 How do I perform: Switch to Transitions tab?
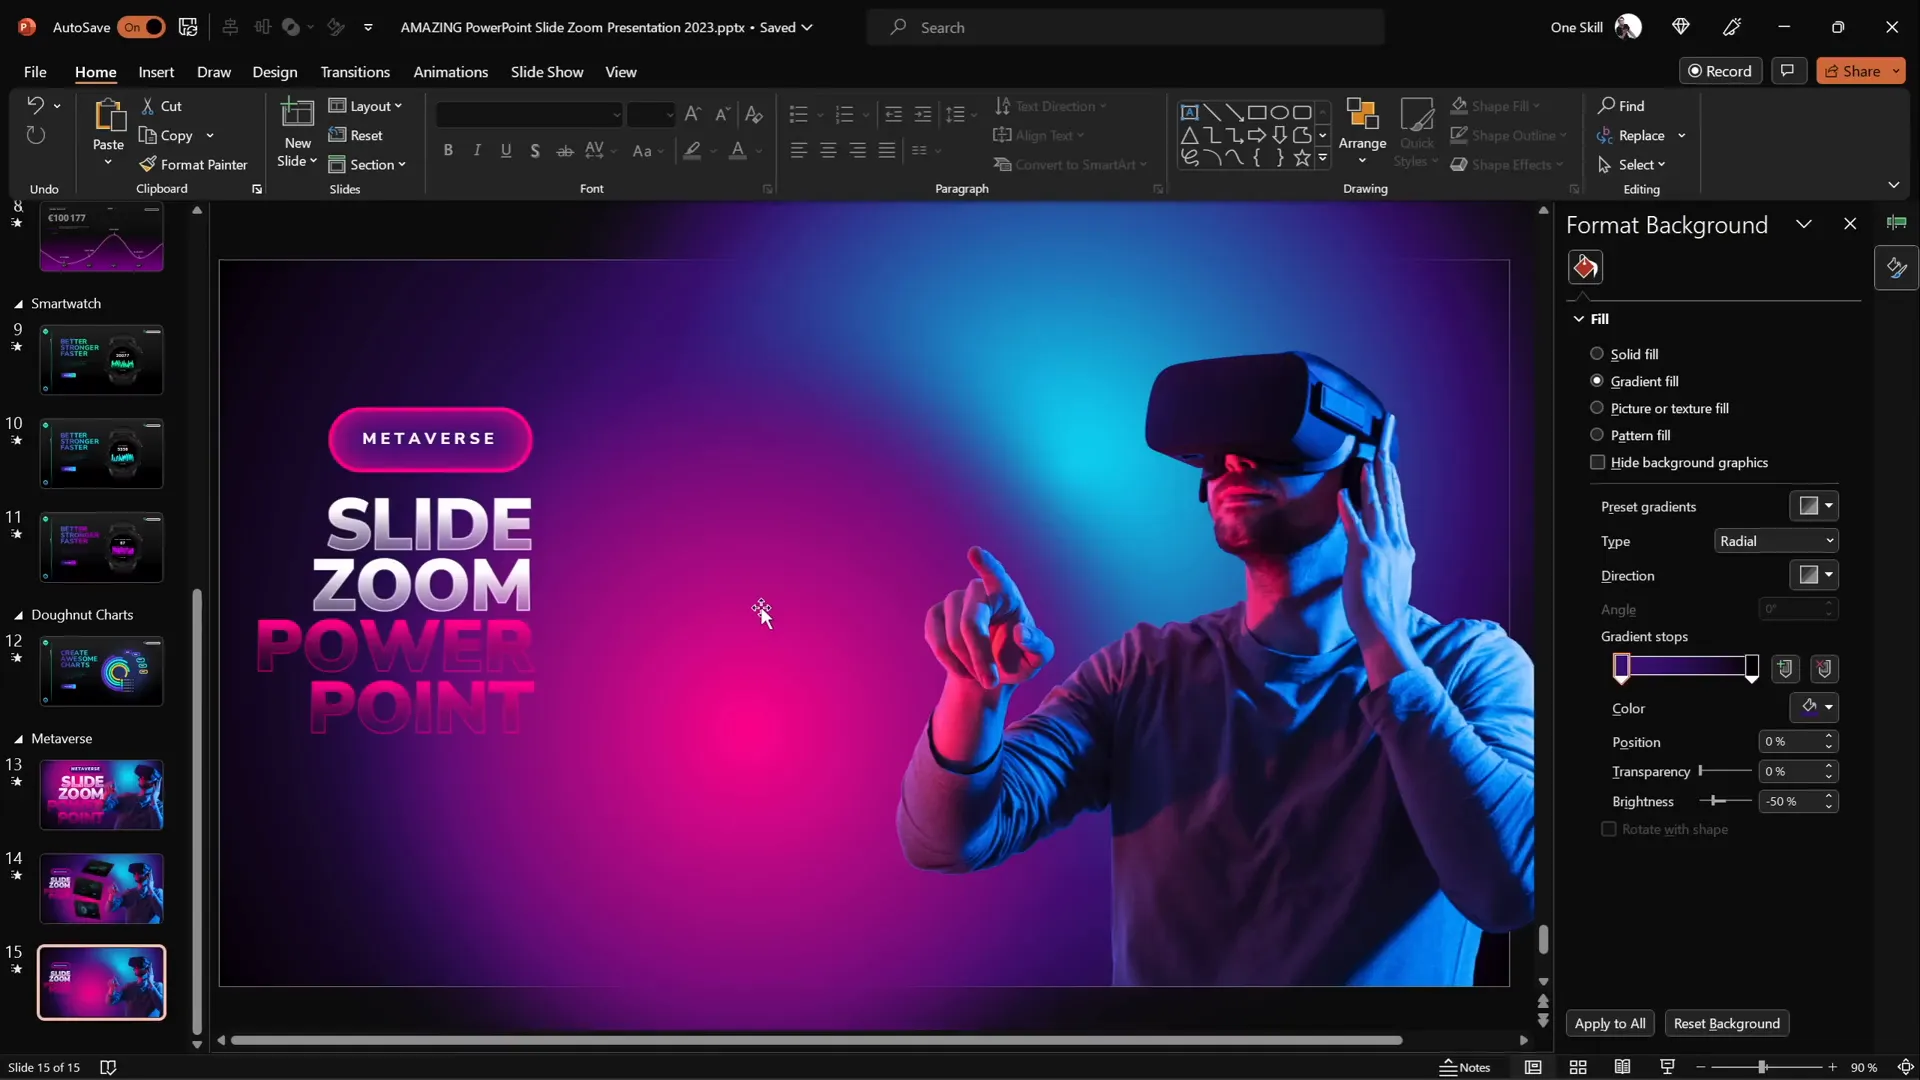(x=355, y=72)
